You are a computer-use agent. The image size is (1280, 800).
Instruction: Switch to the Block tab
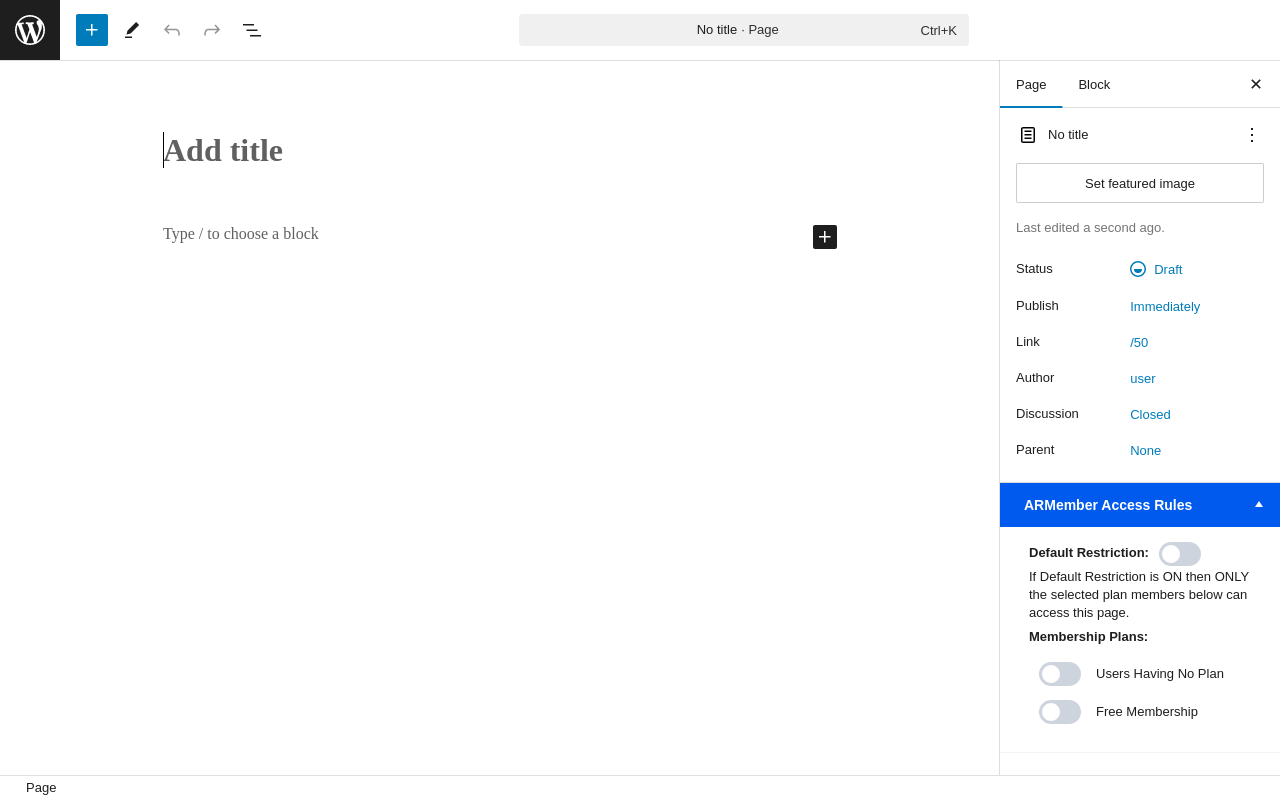pyautogui.click(x=1094, y=84)
